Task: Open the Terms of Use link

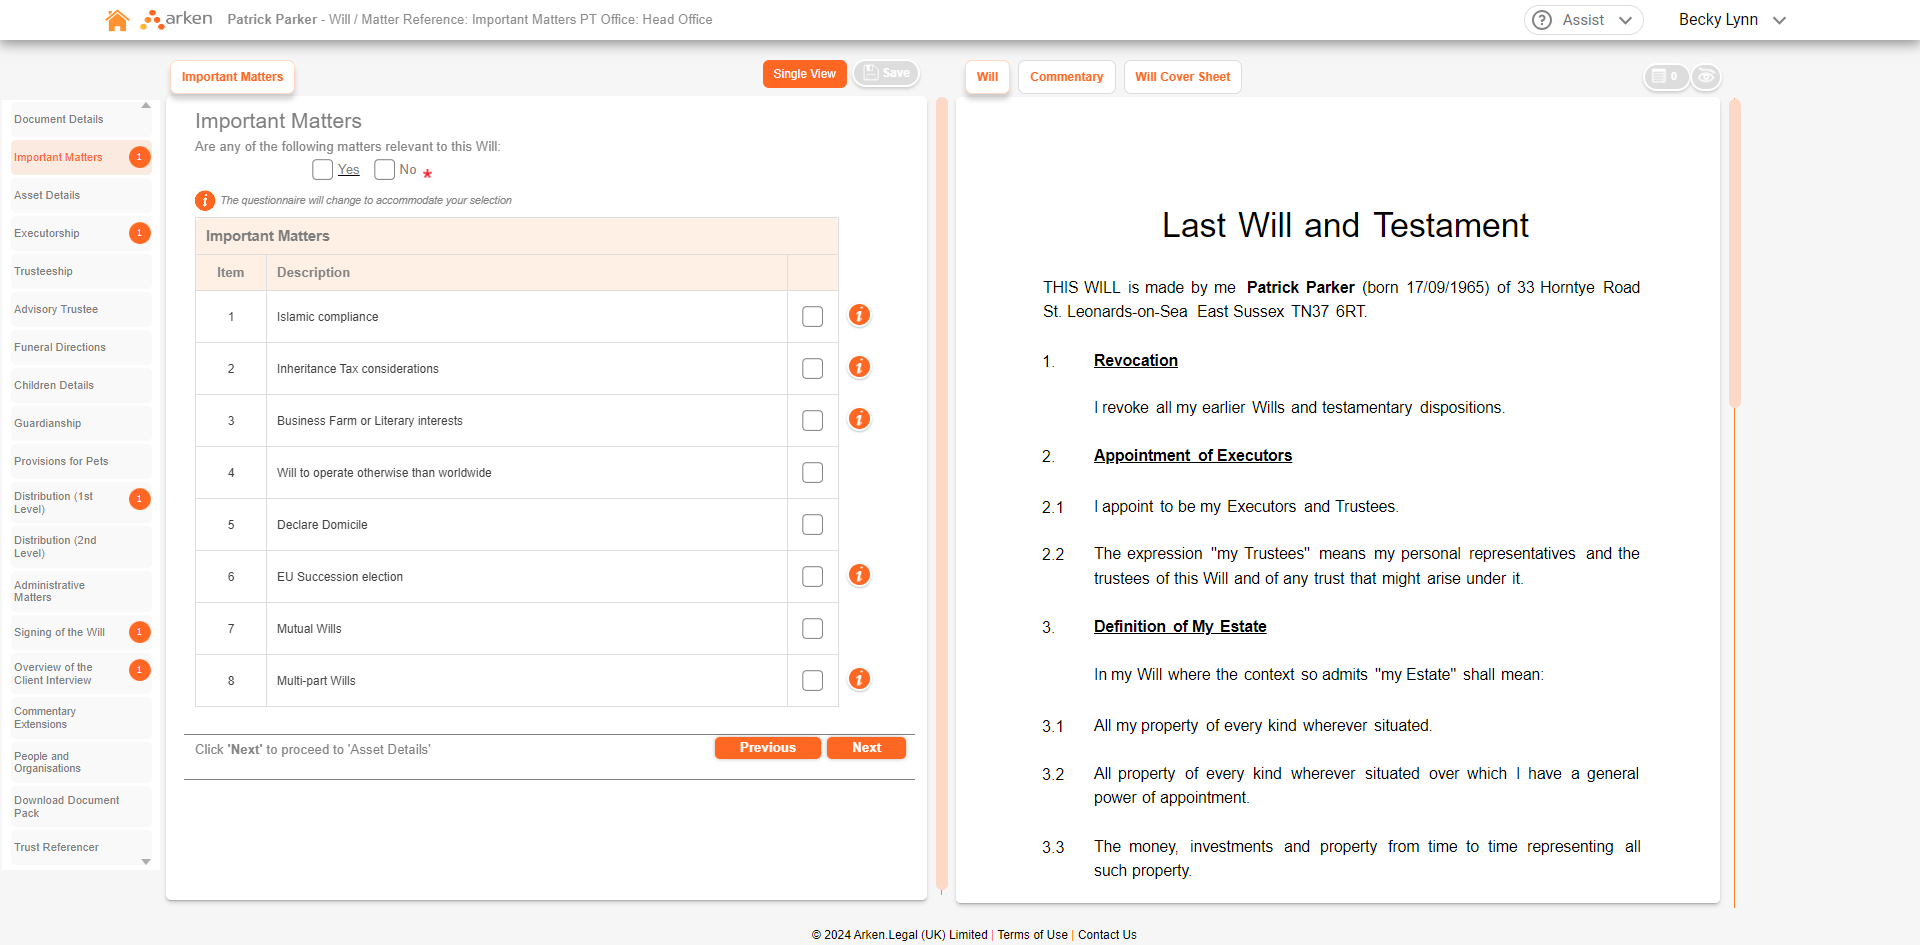Action: coord(1032,935)
